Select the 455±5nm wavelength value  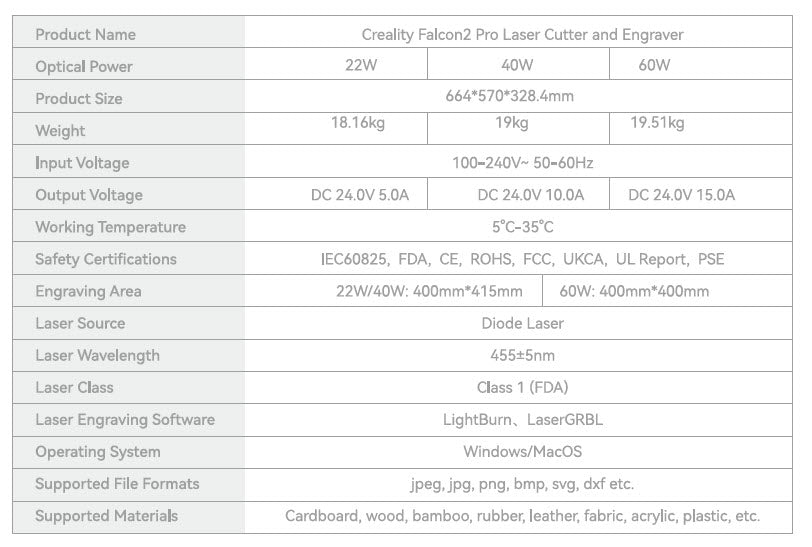(x=522, y=355)
